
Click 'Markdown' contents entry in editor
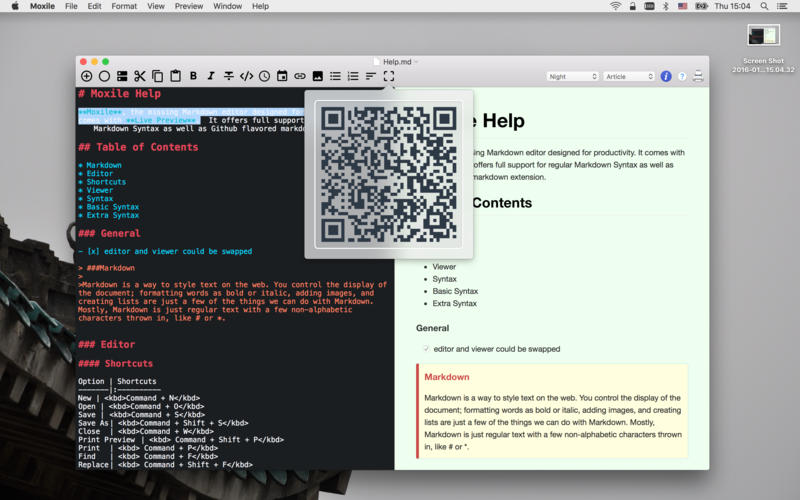click(x=104, y=165)
